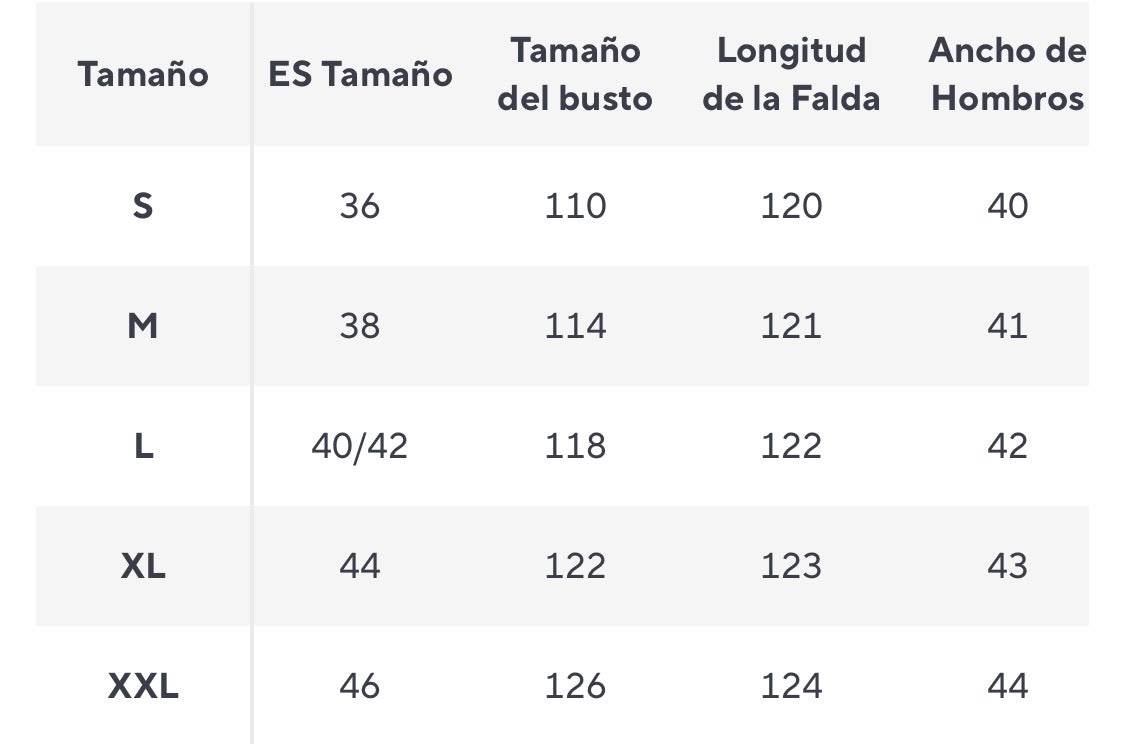The image size is (1125, 744).
Task: Select shoulder width value 41
Action: point(1007,326)
